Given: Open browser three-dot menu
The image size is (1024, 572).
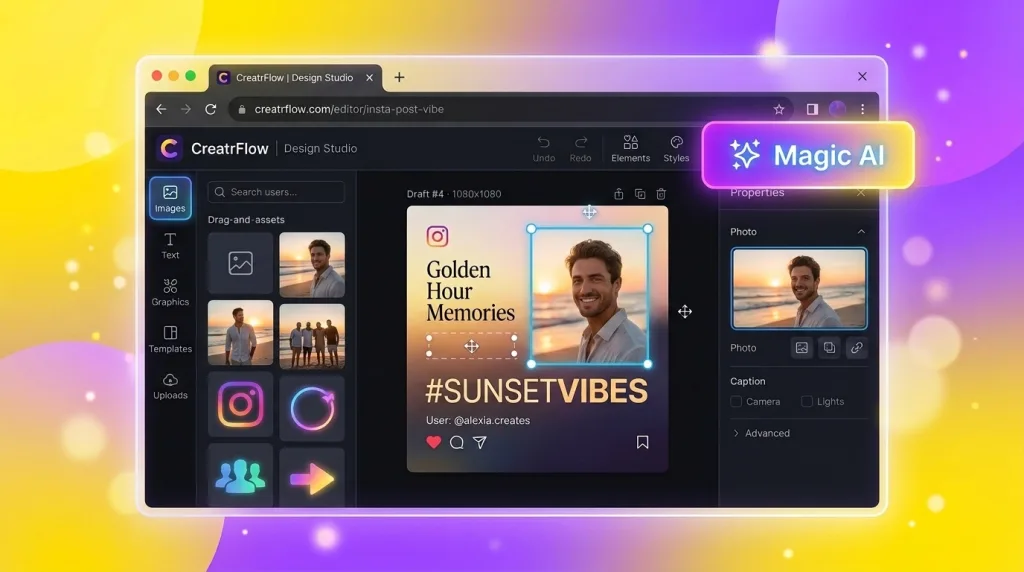Looking at the screenshot, I should [863, 109].
